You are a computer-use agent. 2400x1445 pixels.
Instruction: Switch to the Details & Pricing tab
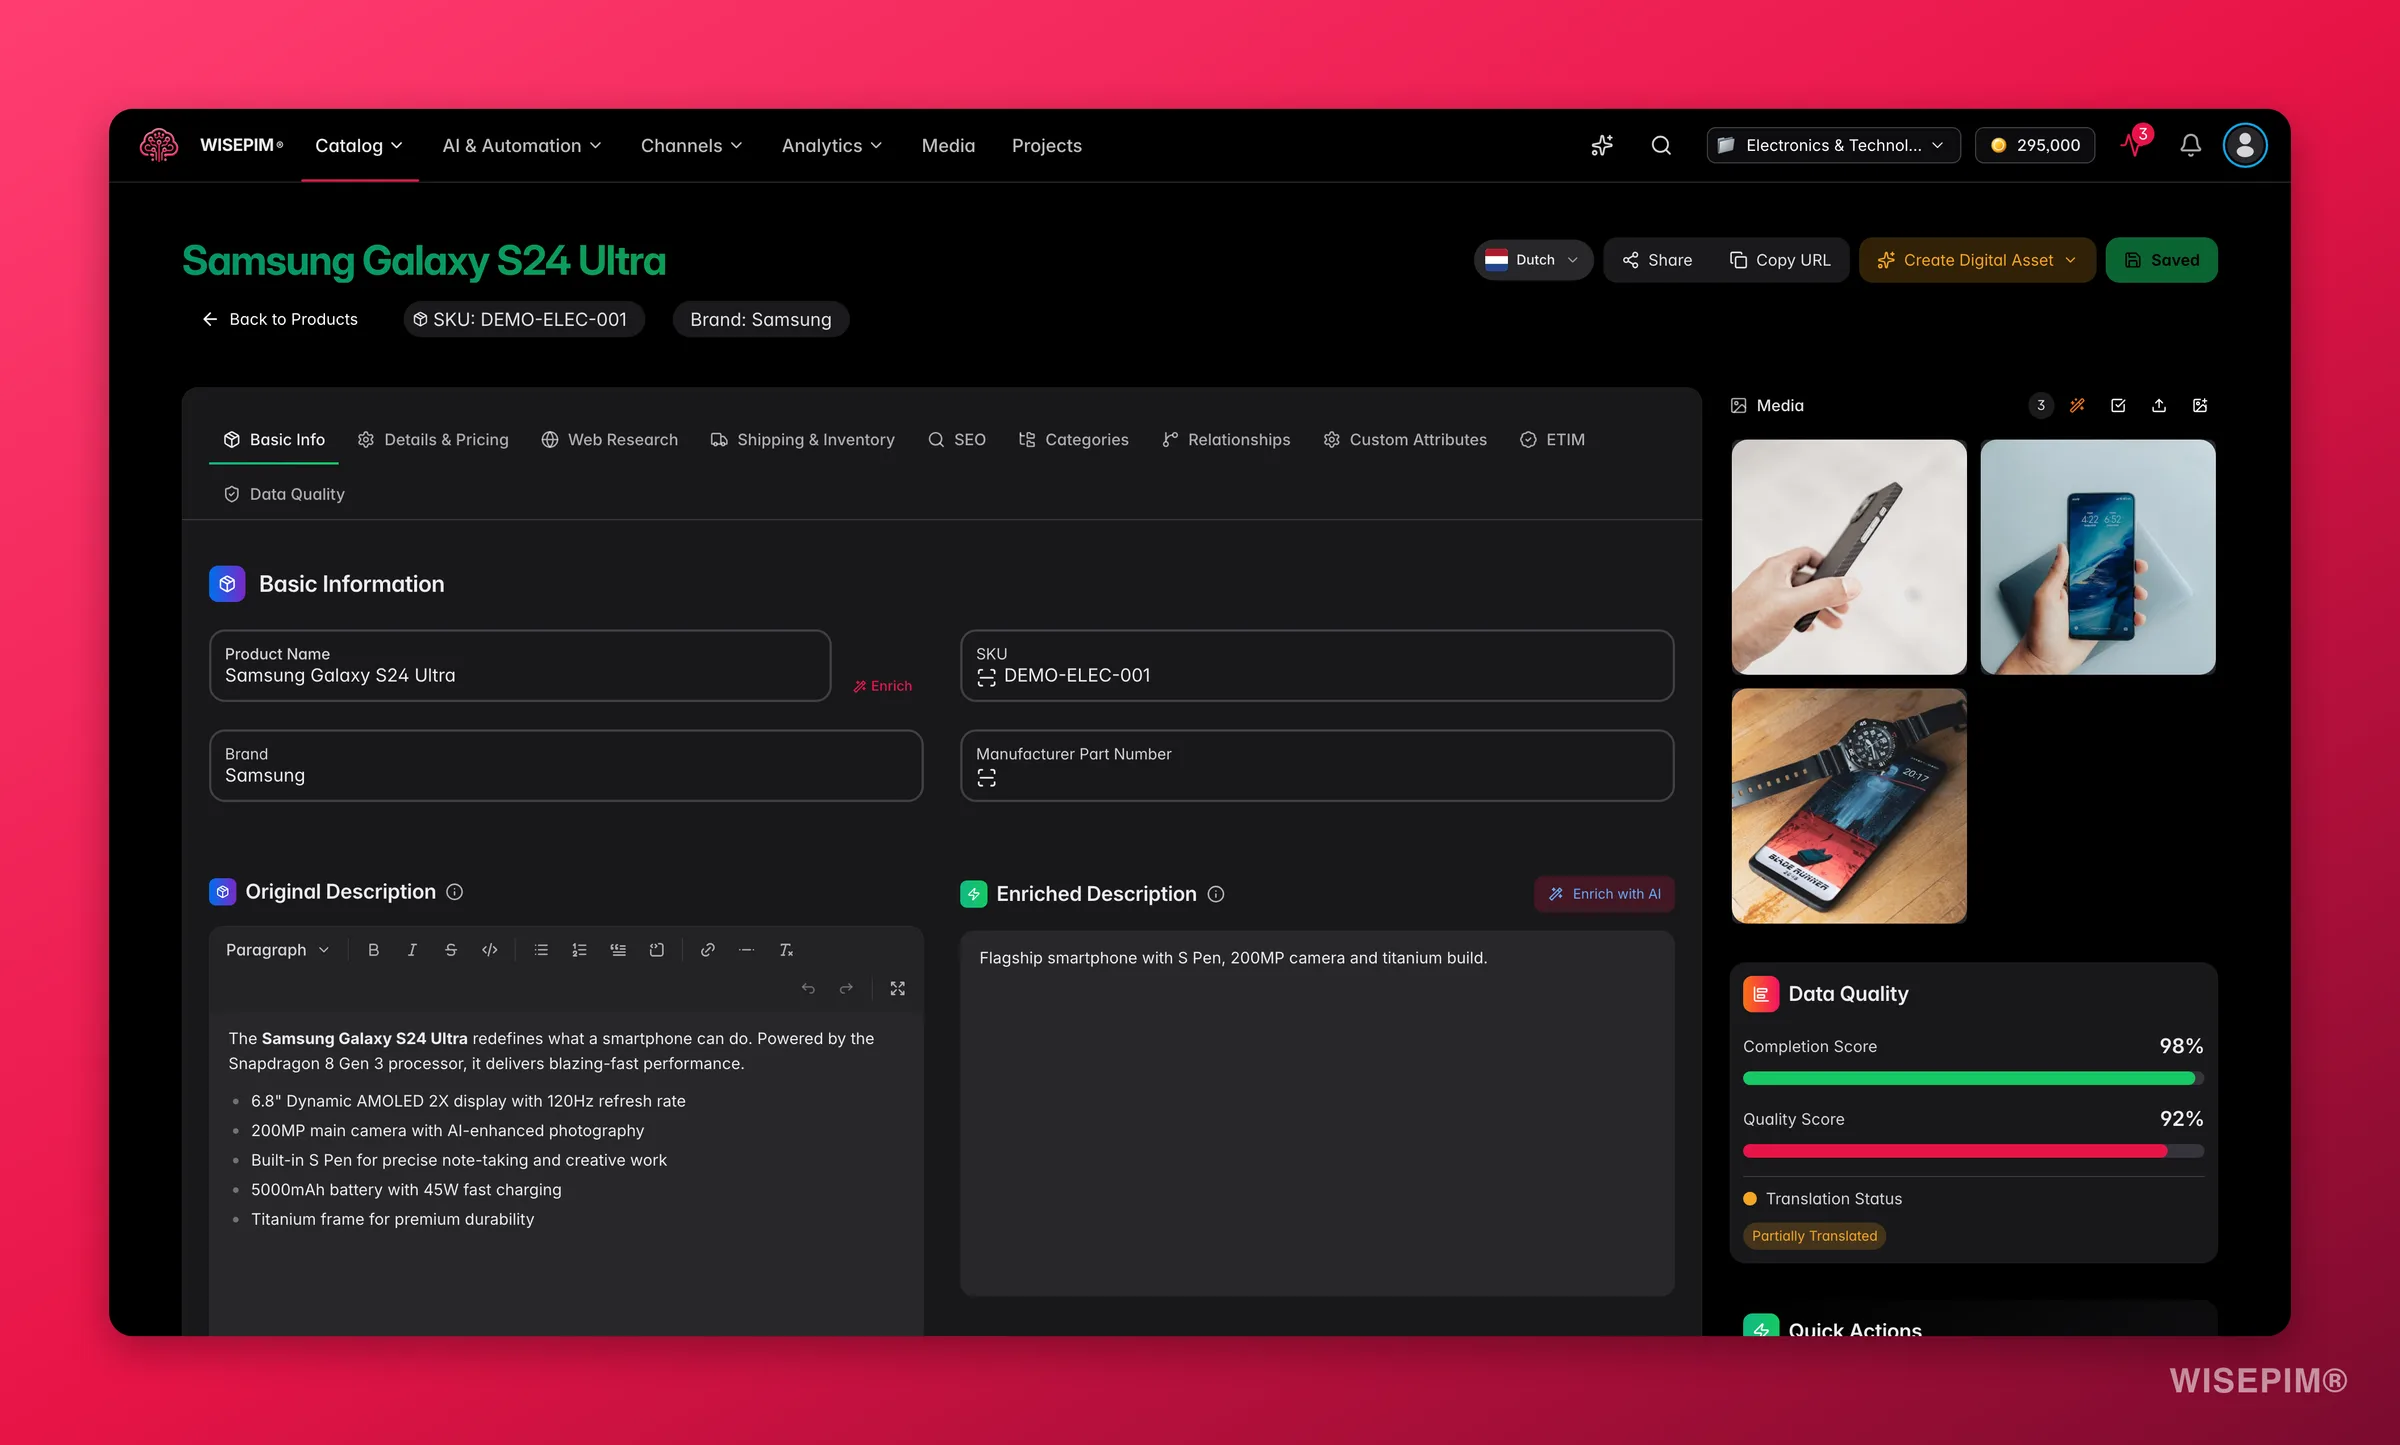433,440
